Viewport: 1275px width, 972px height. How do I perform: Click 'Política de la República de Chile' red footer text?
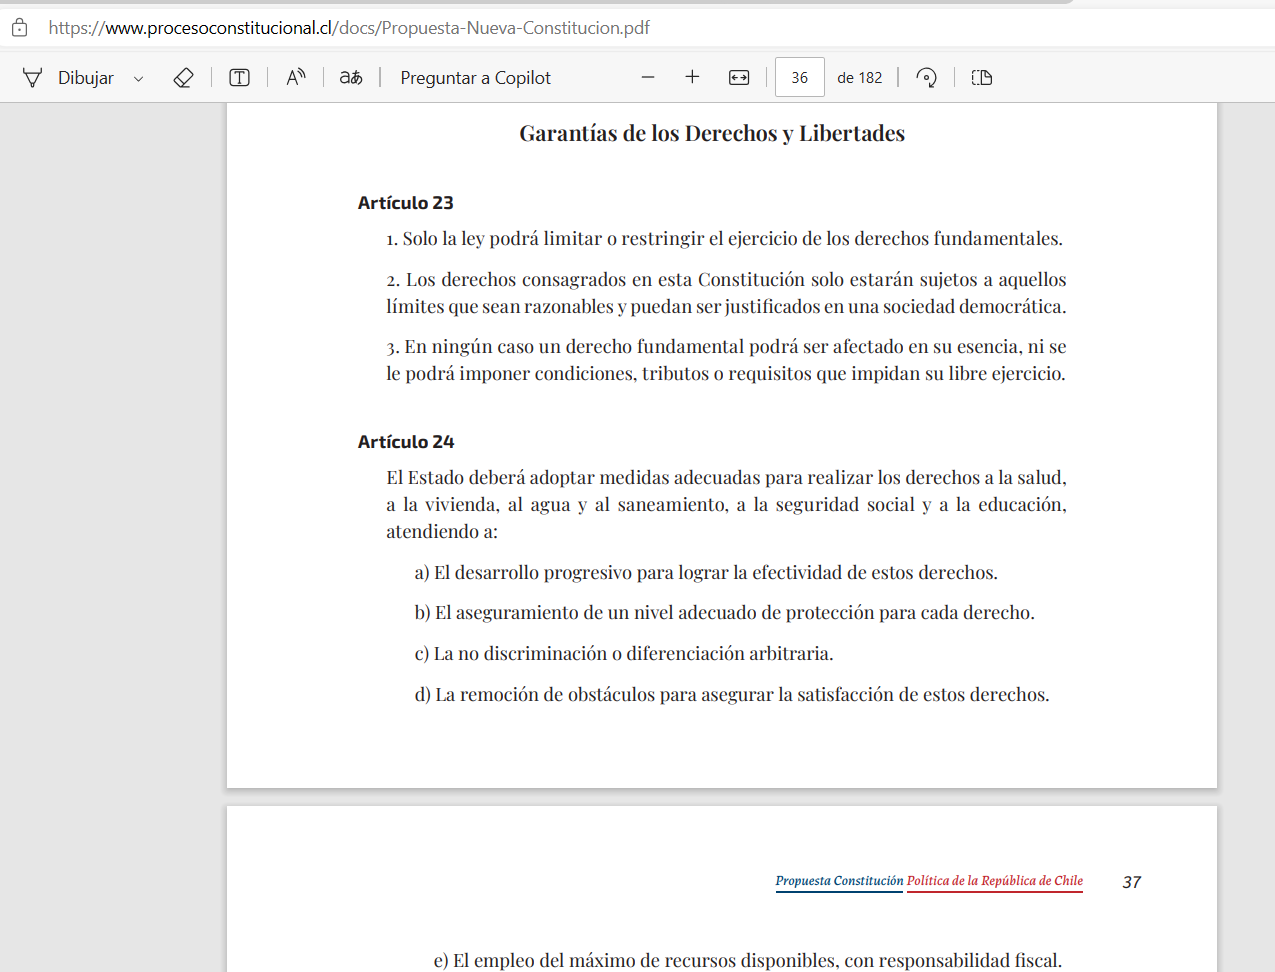coord(995,881)
